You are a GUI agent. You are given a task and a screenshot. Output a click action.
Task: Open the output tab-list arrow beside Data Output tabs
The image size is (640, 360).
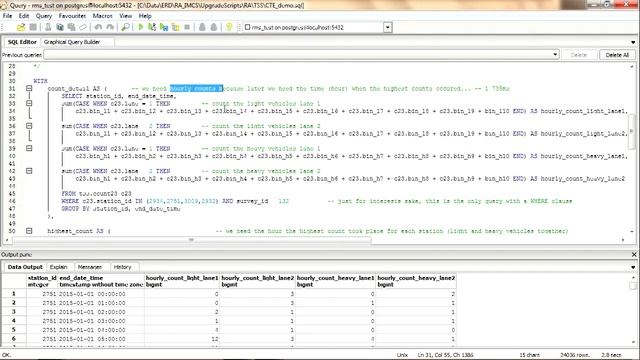(x=633, y=267)
